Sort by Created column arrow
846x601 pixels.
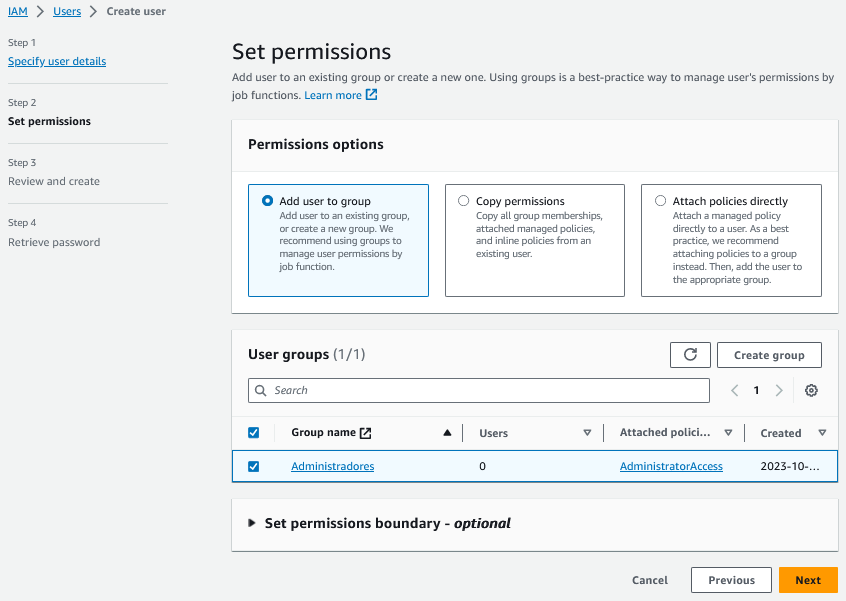point(822,433)
